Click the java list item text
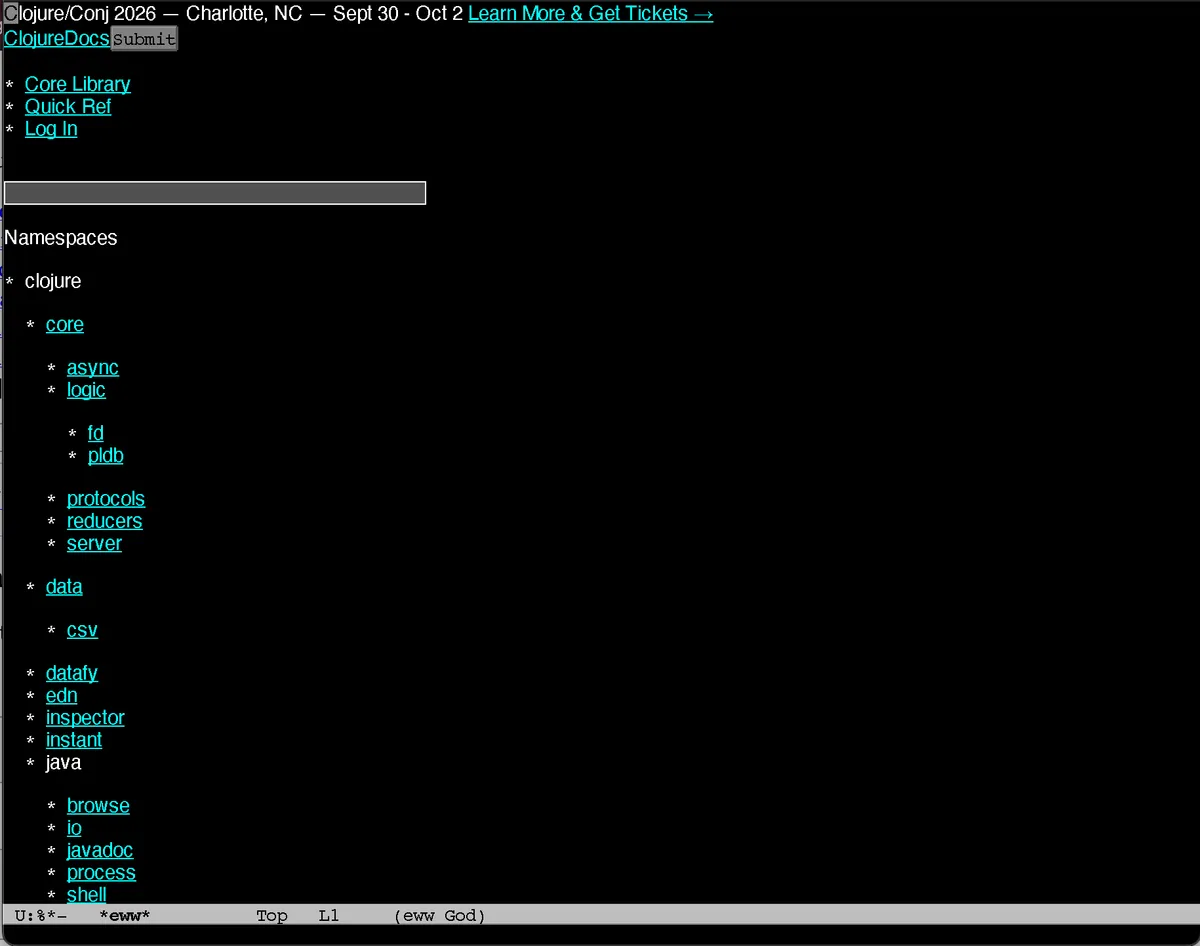This screenshot has width=1200, height=946. (x=64, y=762)
